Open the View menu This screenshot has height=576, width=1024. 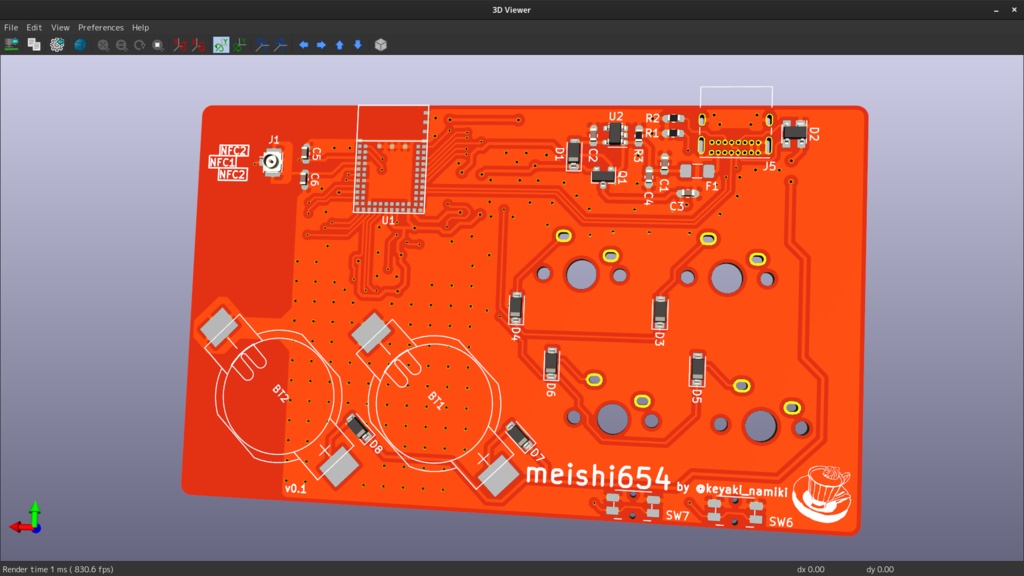pyautogui.click(x=59, y=27)
